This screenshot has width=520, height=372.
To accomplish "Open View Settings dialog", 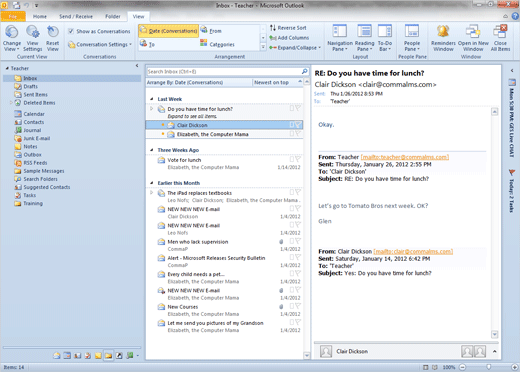I will pyautogui.click(x=32, y=39).
